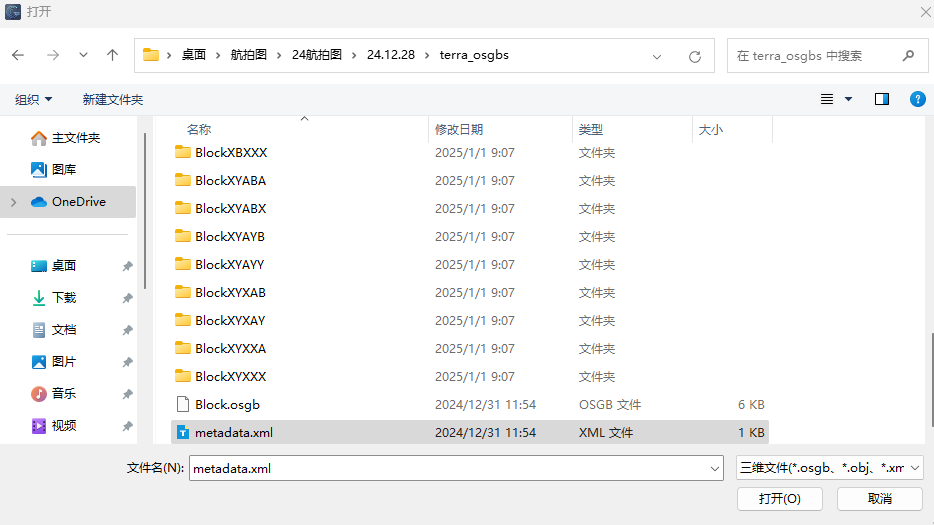Click the search box for terra_osgbs

815,56
